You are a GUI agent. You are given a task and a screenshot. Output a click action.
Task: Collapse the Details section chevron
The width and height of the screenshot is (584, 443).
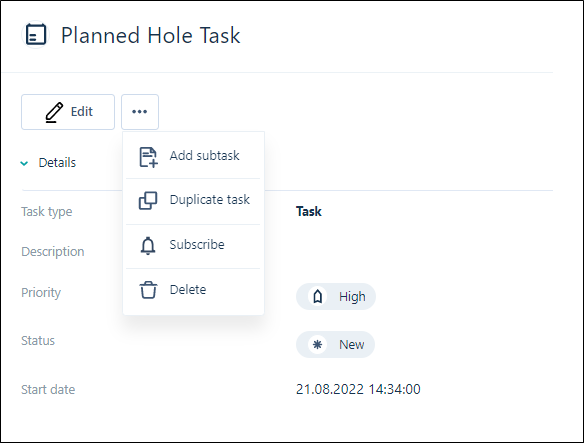click(x=24, y=163)
